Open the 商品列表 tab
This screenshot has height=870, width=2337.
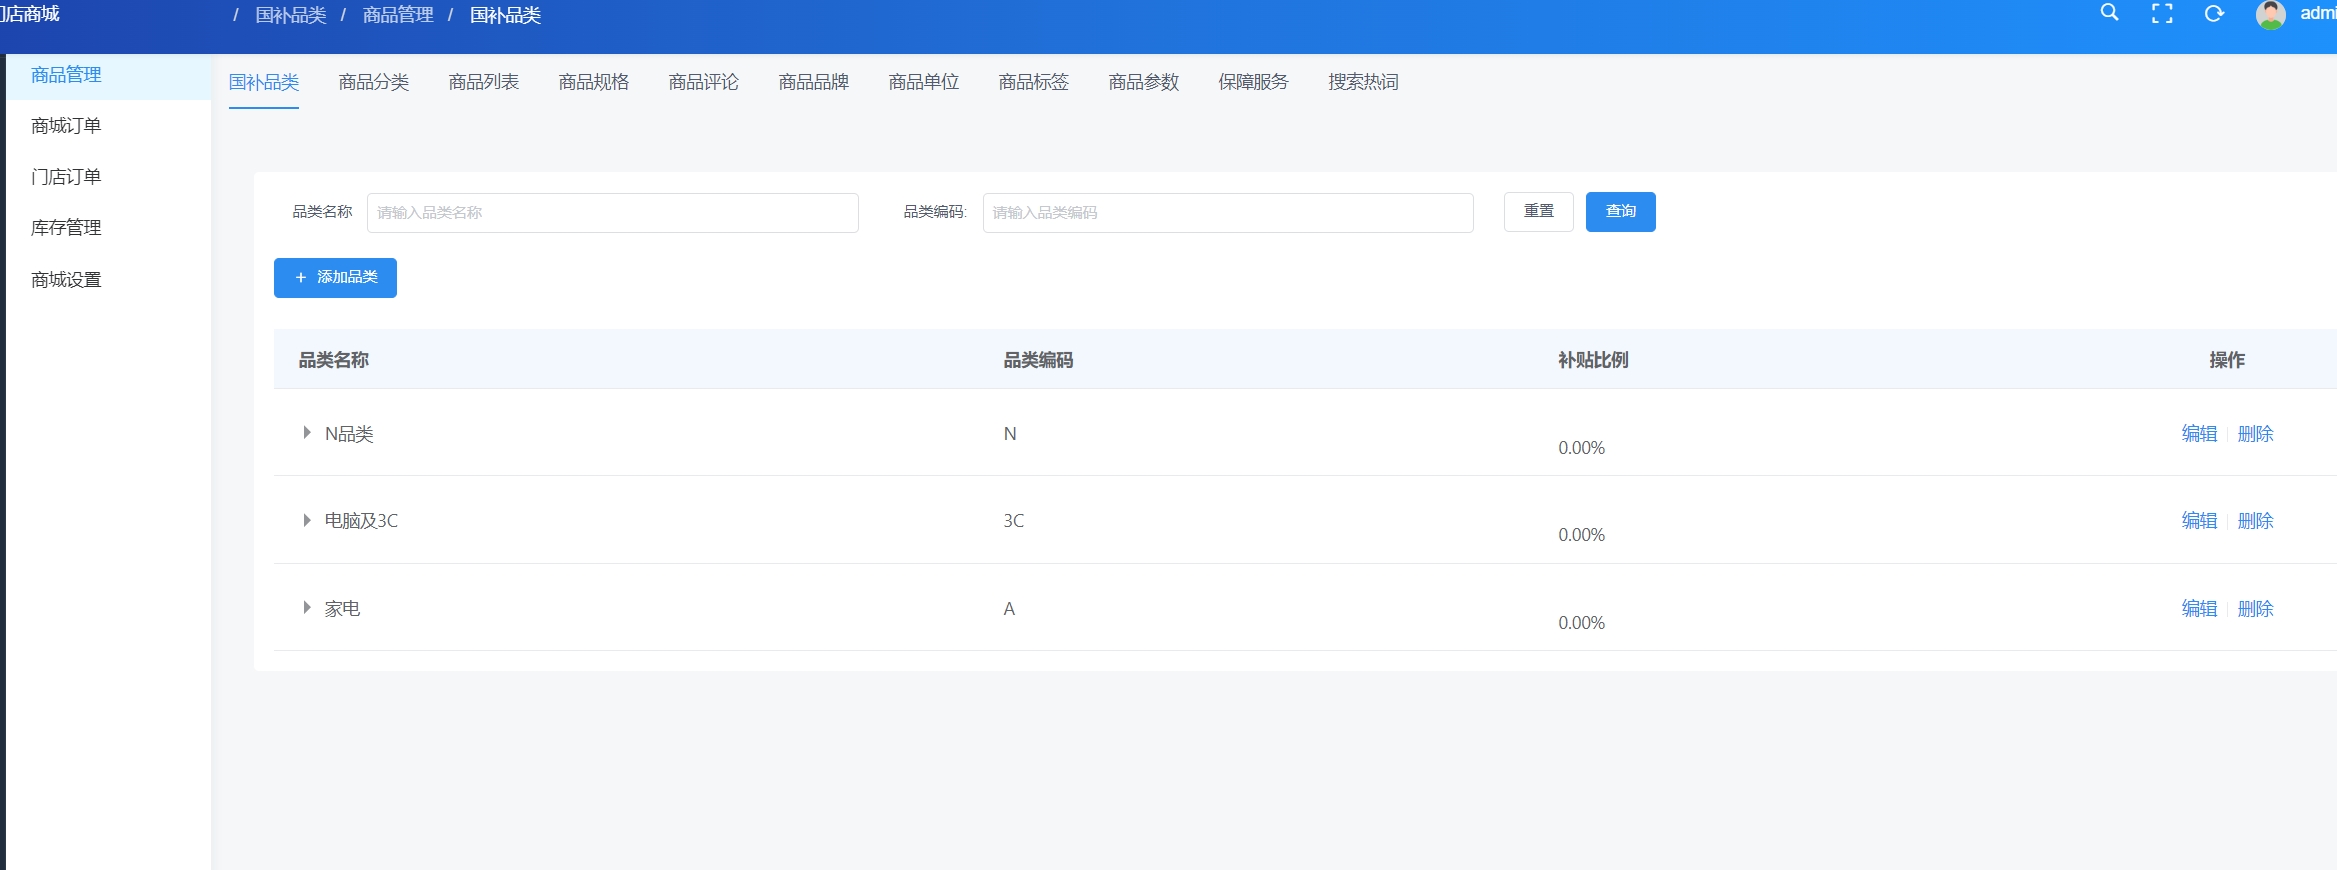pyautogui.click(x=483, y=82)
